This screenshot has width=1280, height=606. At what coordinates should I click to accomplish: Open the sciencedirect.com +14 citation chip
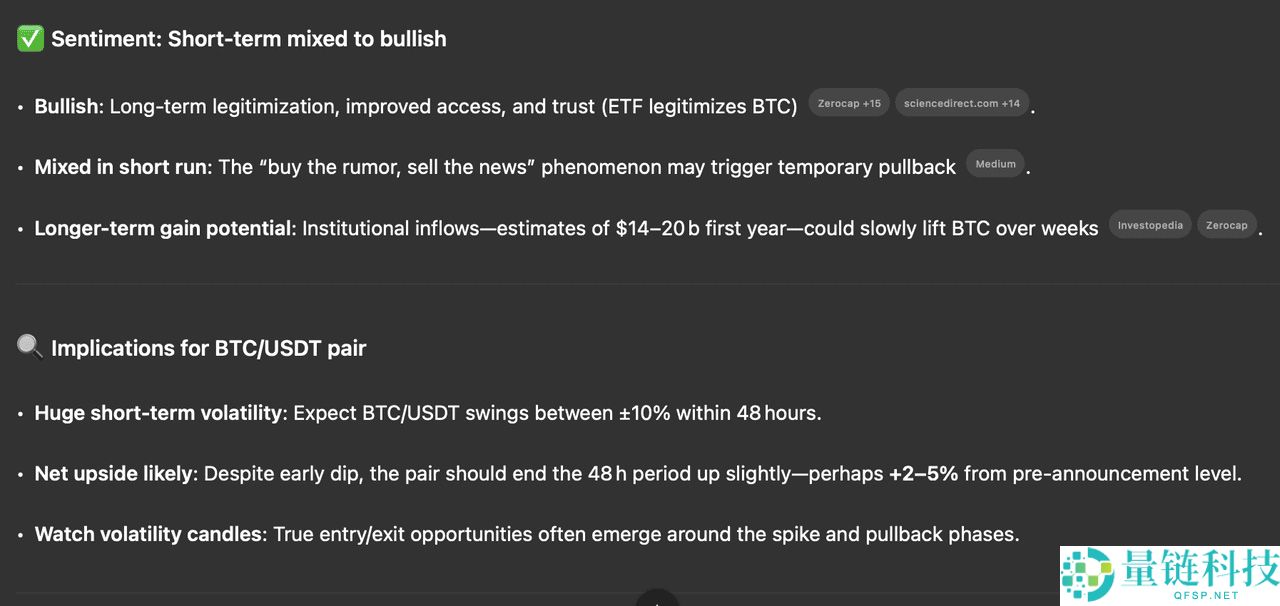(962, 103)
